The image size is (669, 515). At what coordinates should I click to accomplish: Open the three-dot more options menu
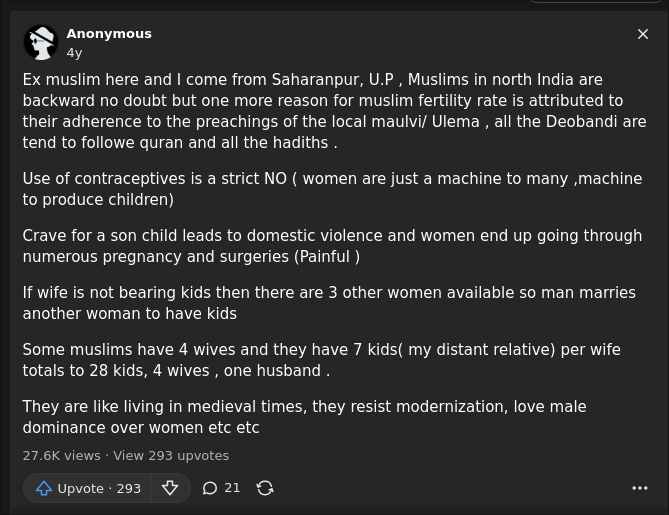tap(640, 488)
